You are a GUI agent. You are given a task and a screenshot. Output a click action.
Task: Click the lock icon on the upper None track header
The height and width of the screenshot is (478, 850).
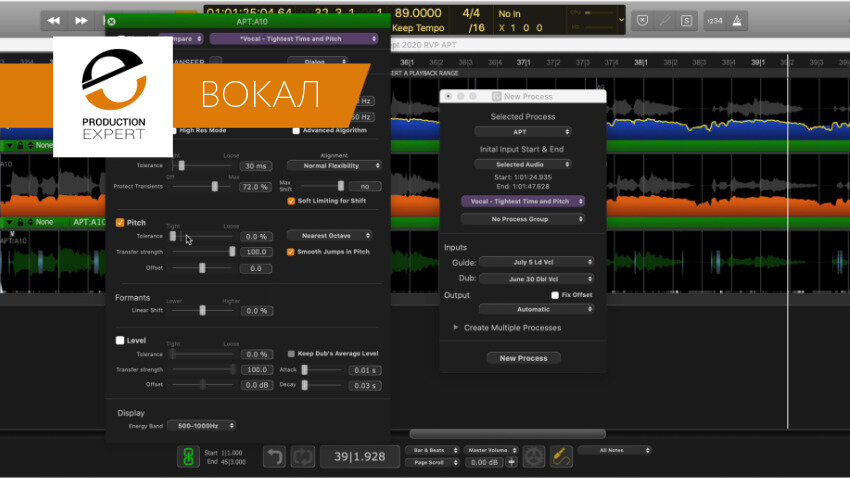20,145
